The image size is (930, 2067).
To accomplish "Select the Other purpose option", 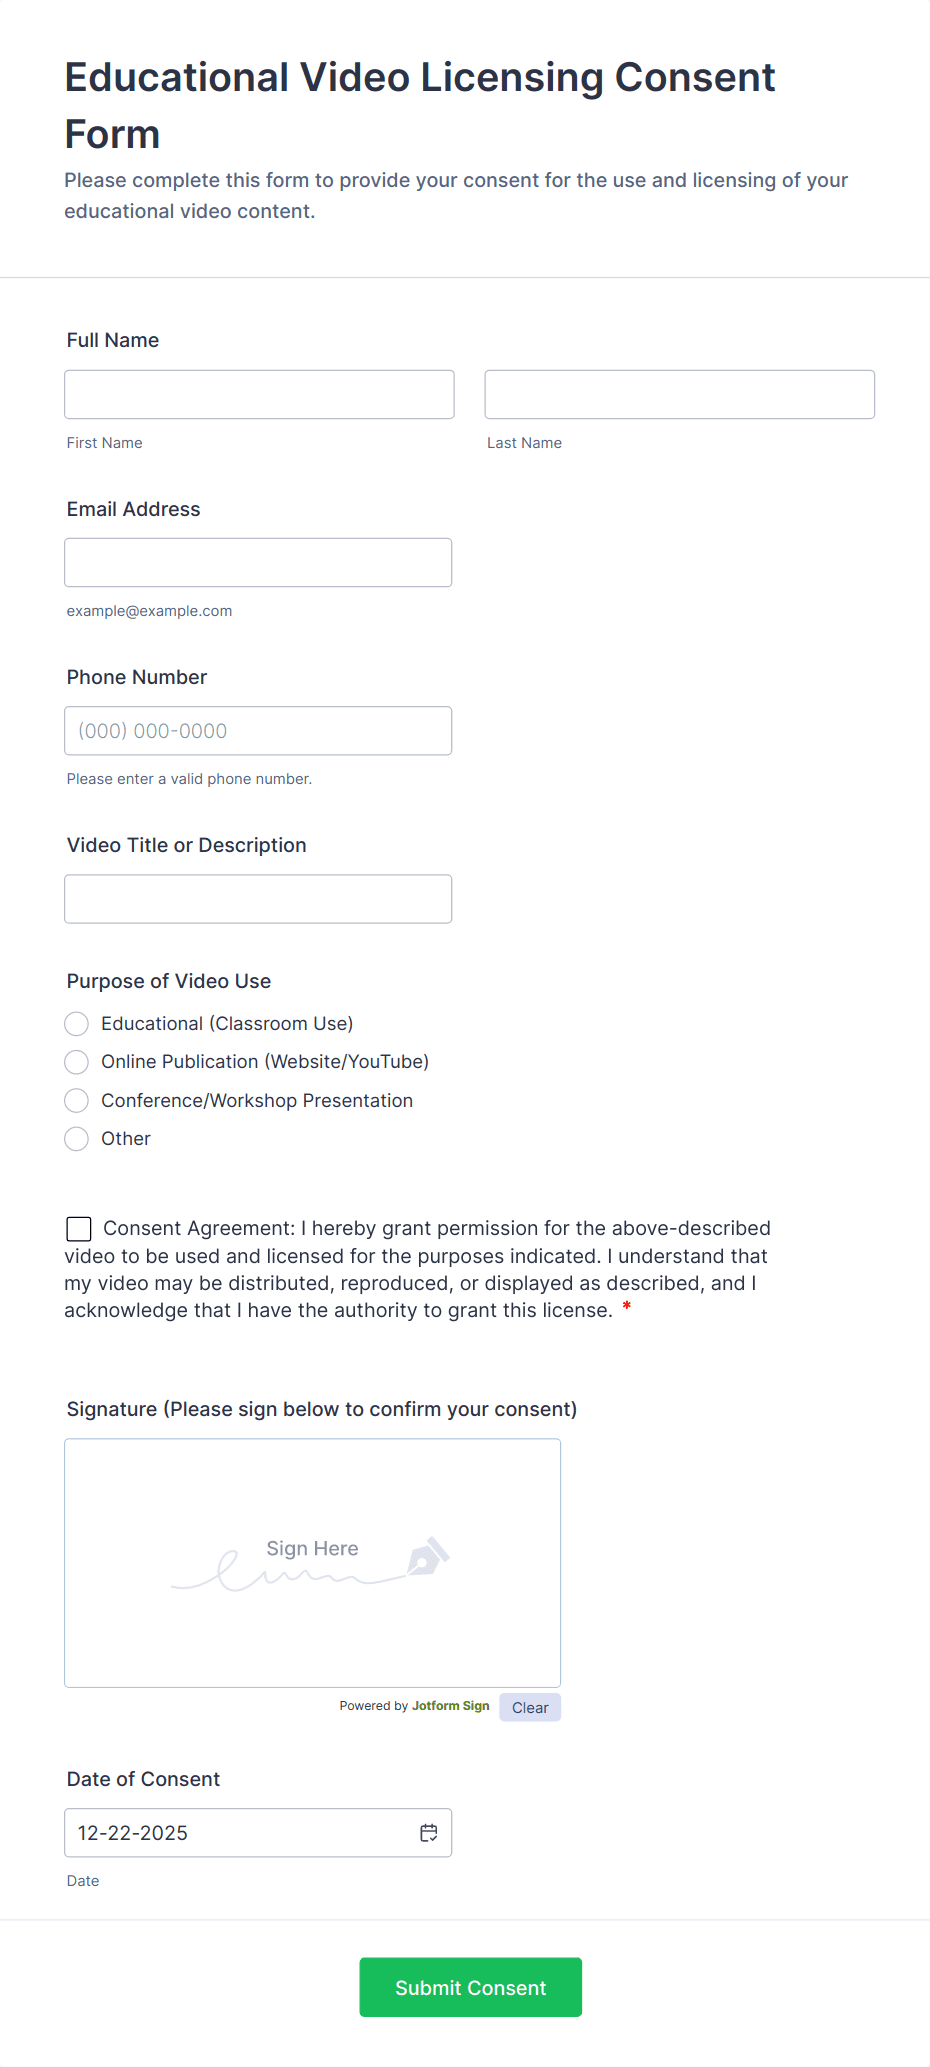I will point(76,1138).
